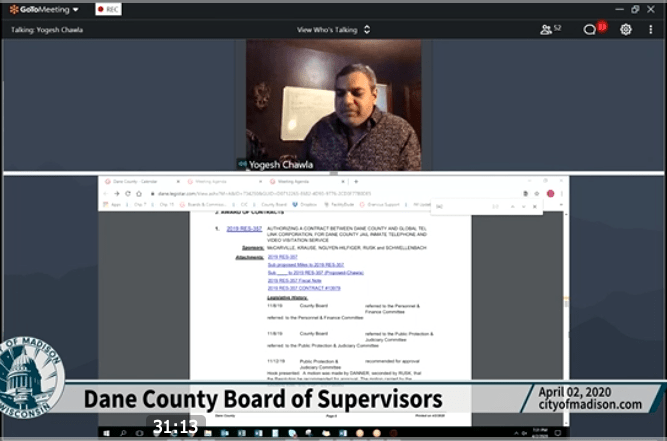Viewport: 667px width, 441px height.
Task: Open Windows Task View
Action: [140, 433]
